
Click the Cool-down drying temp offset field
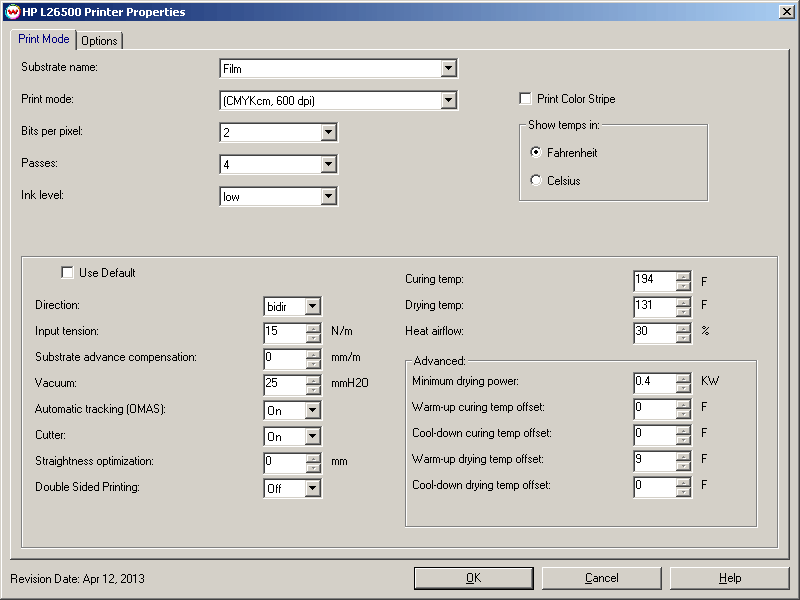[x=655, y=486]
